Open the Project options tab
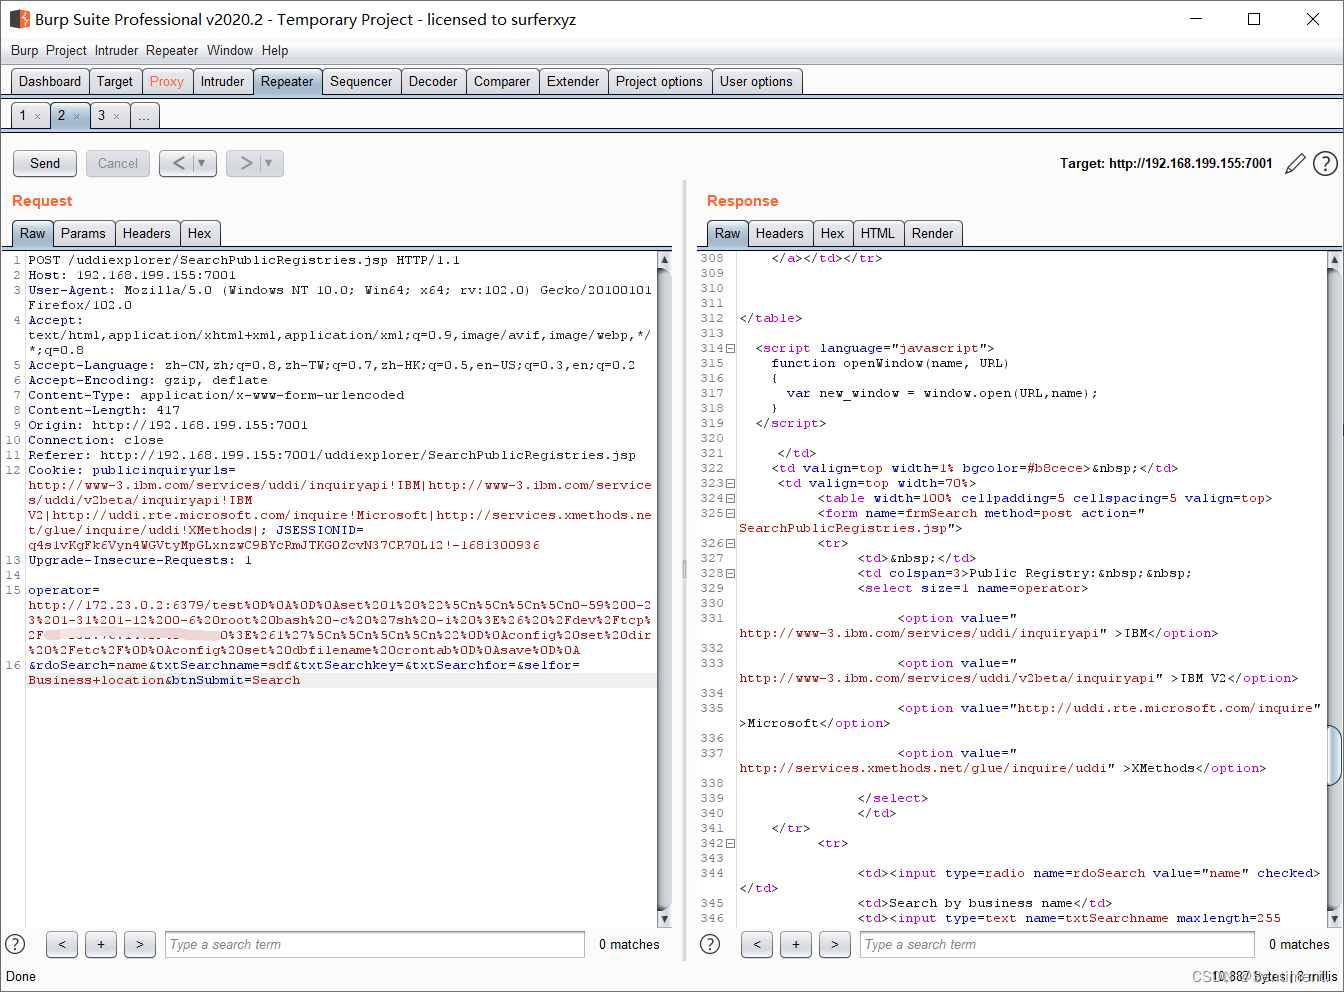This screenshot has height=992, width=1344. [659, 82]
